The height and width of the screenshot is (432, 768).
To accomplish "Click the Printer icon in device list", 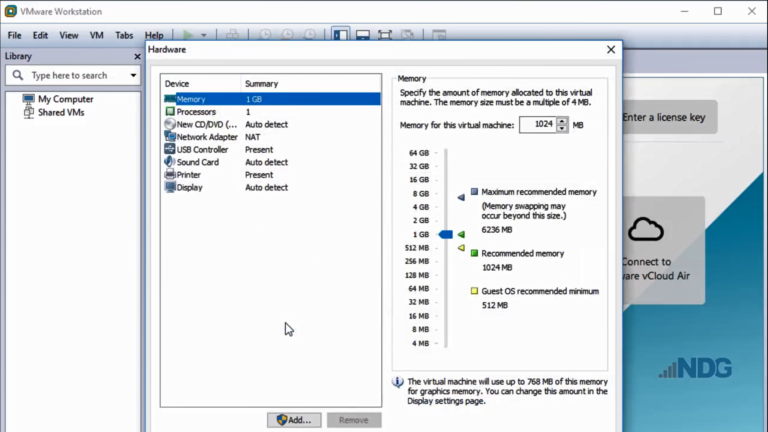I will [170, 174].
